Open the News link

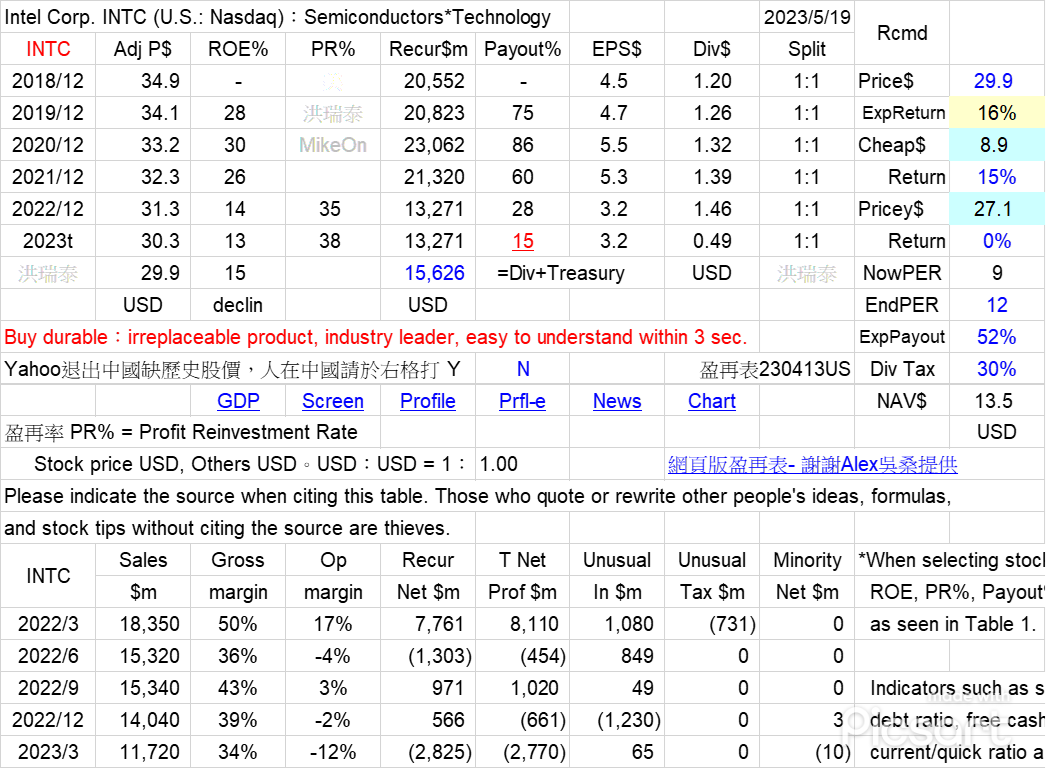(617, 401)
